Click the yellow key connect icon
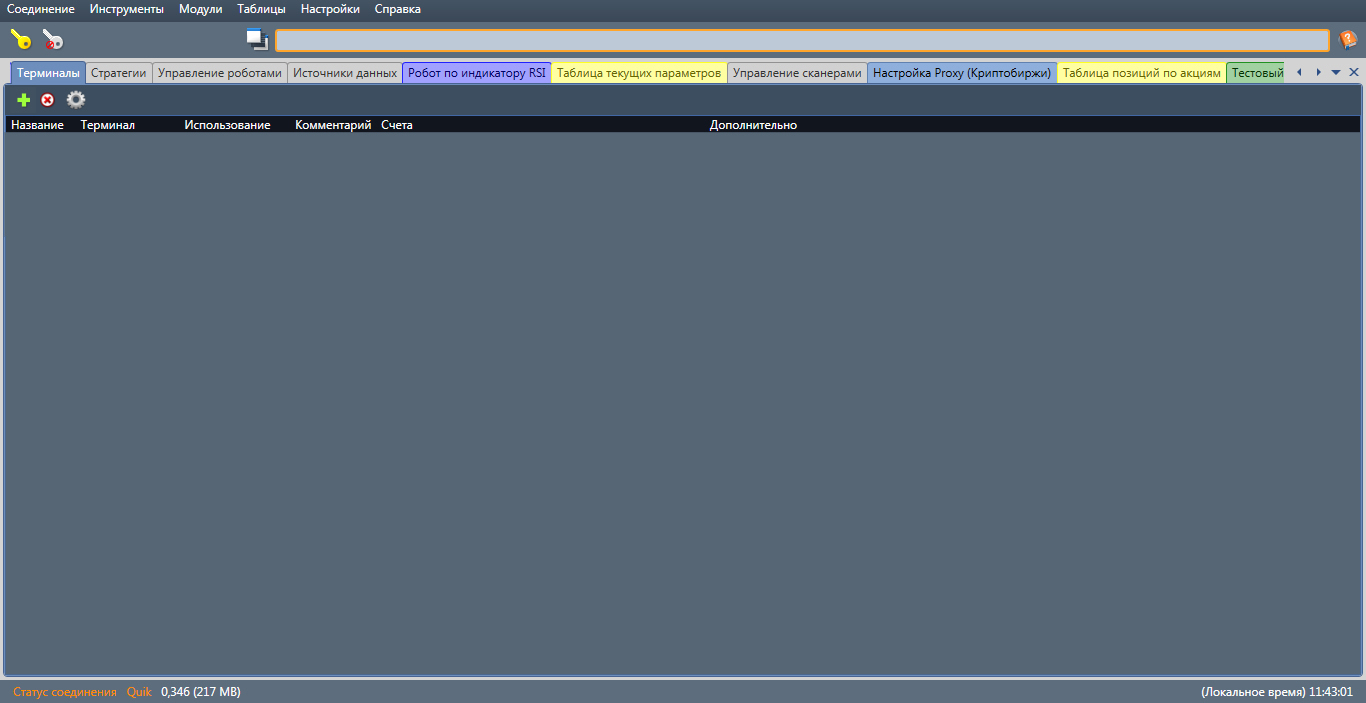This screenshot has height=703, width=1366. 21,40
